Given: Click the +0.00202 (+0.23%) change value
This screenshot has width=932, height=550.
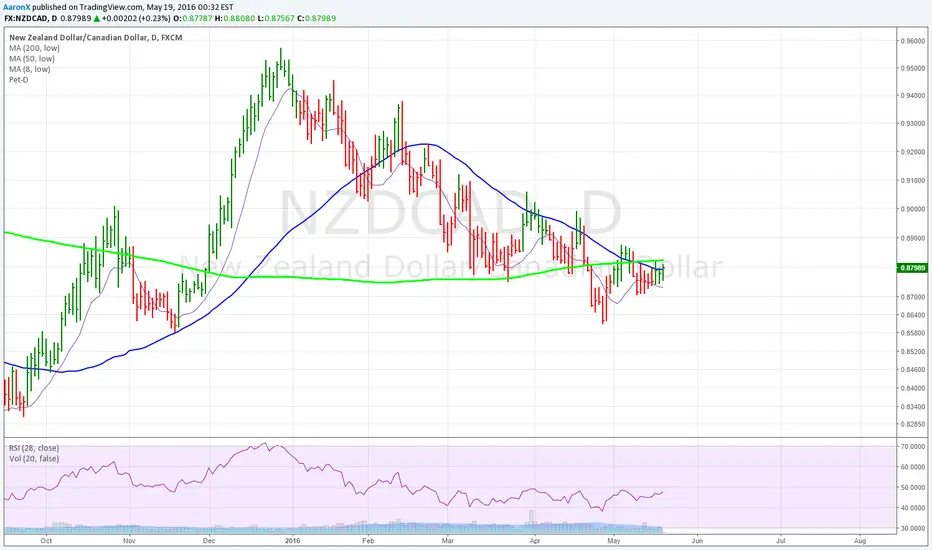Looking at the screenshot, I should pyautogui.click(x=136, y=18).
